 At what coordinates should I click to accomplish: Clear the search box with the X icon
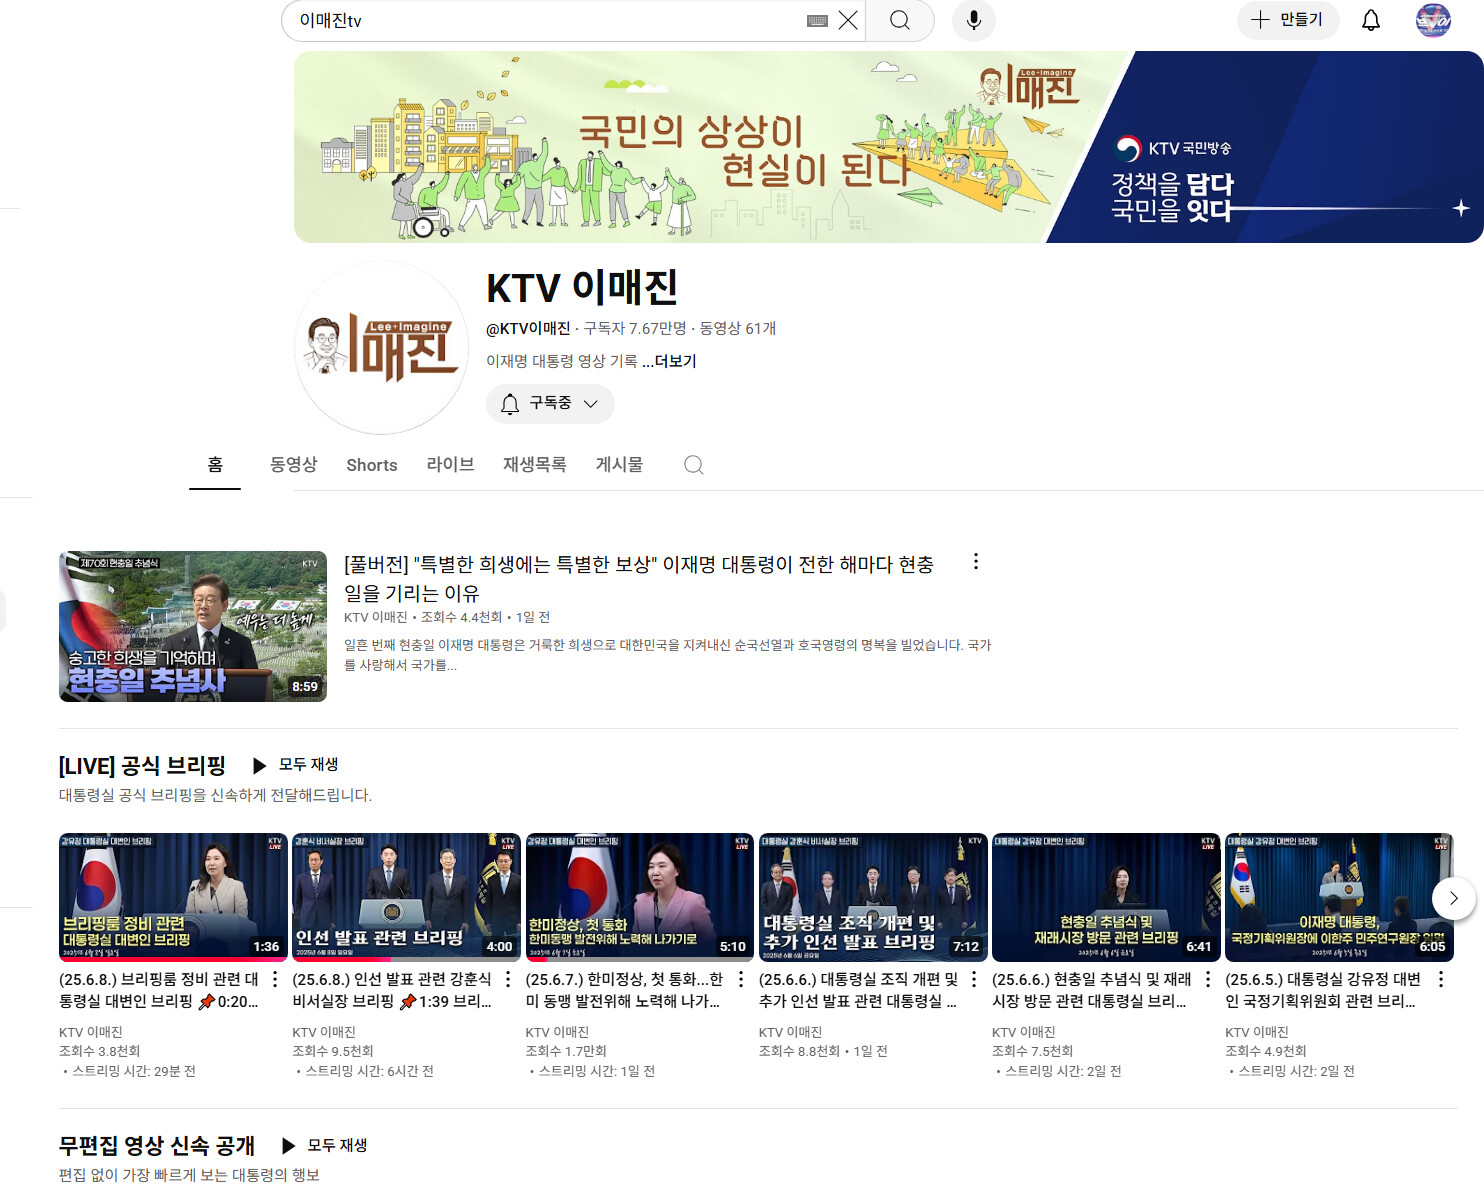coord(848,20)
